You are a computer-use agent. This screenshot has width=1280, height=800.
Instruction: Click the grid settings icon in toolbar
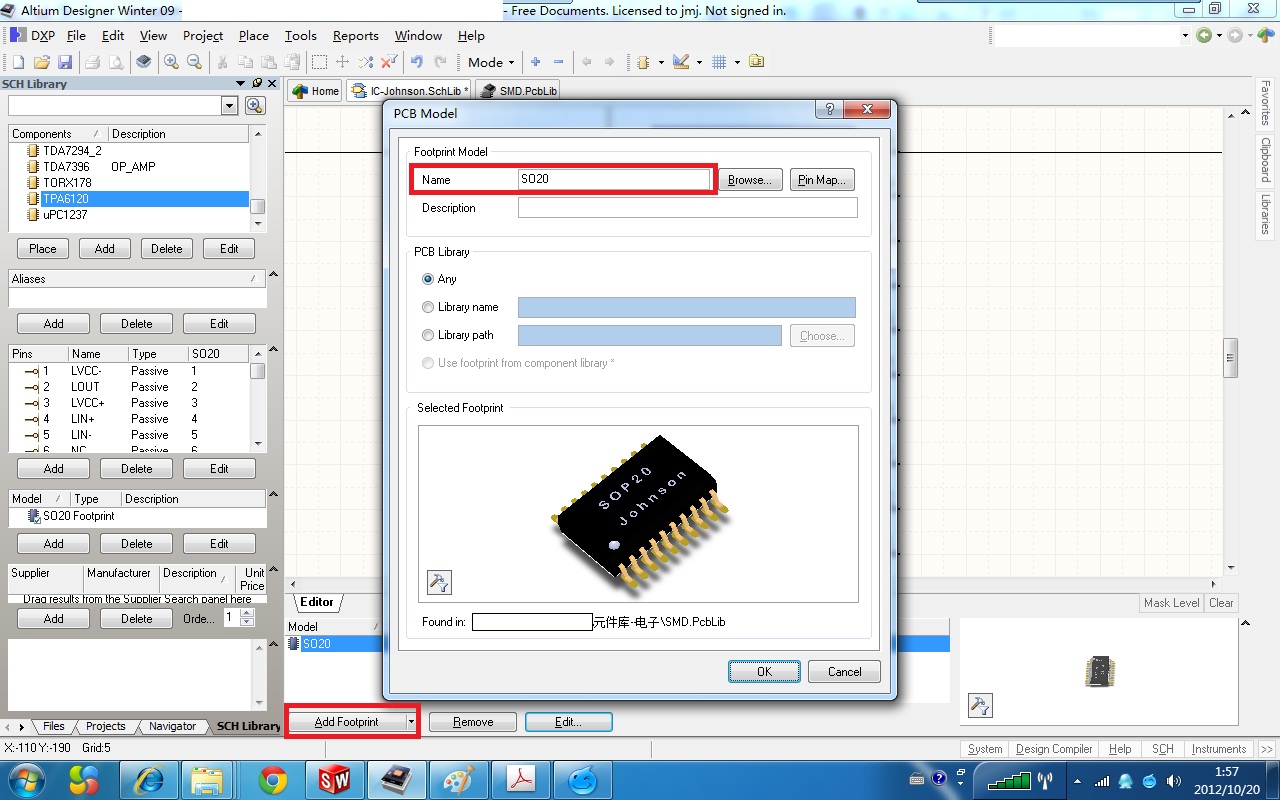click(719, 62)
